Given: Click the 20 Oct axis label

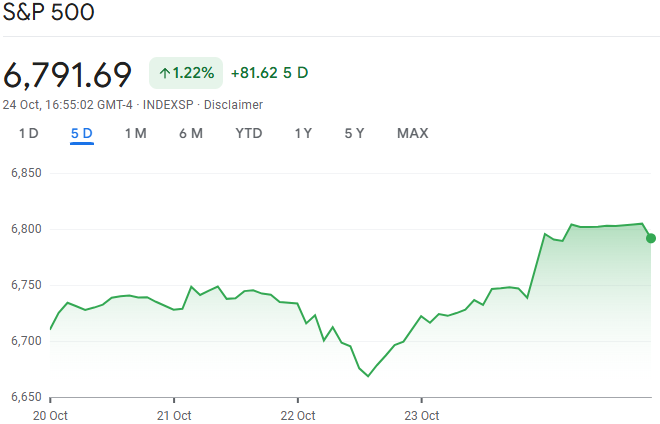Looking at the screenshot, I should 50,416.
